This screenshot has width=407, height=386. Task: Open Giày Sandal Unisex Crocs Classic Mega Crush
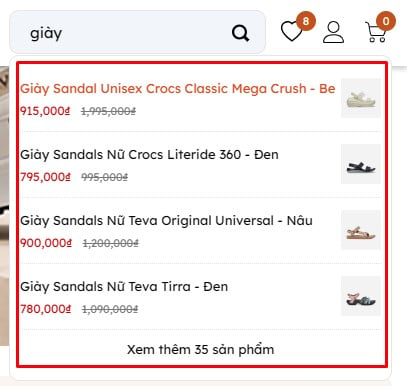click(x=178, y=89)
